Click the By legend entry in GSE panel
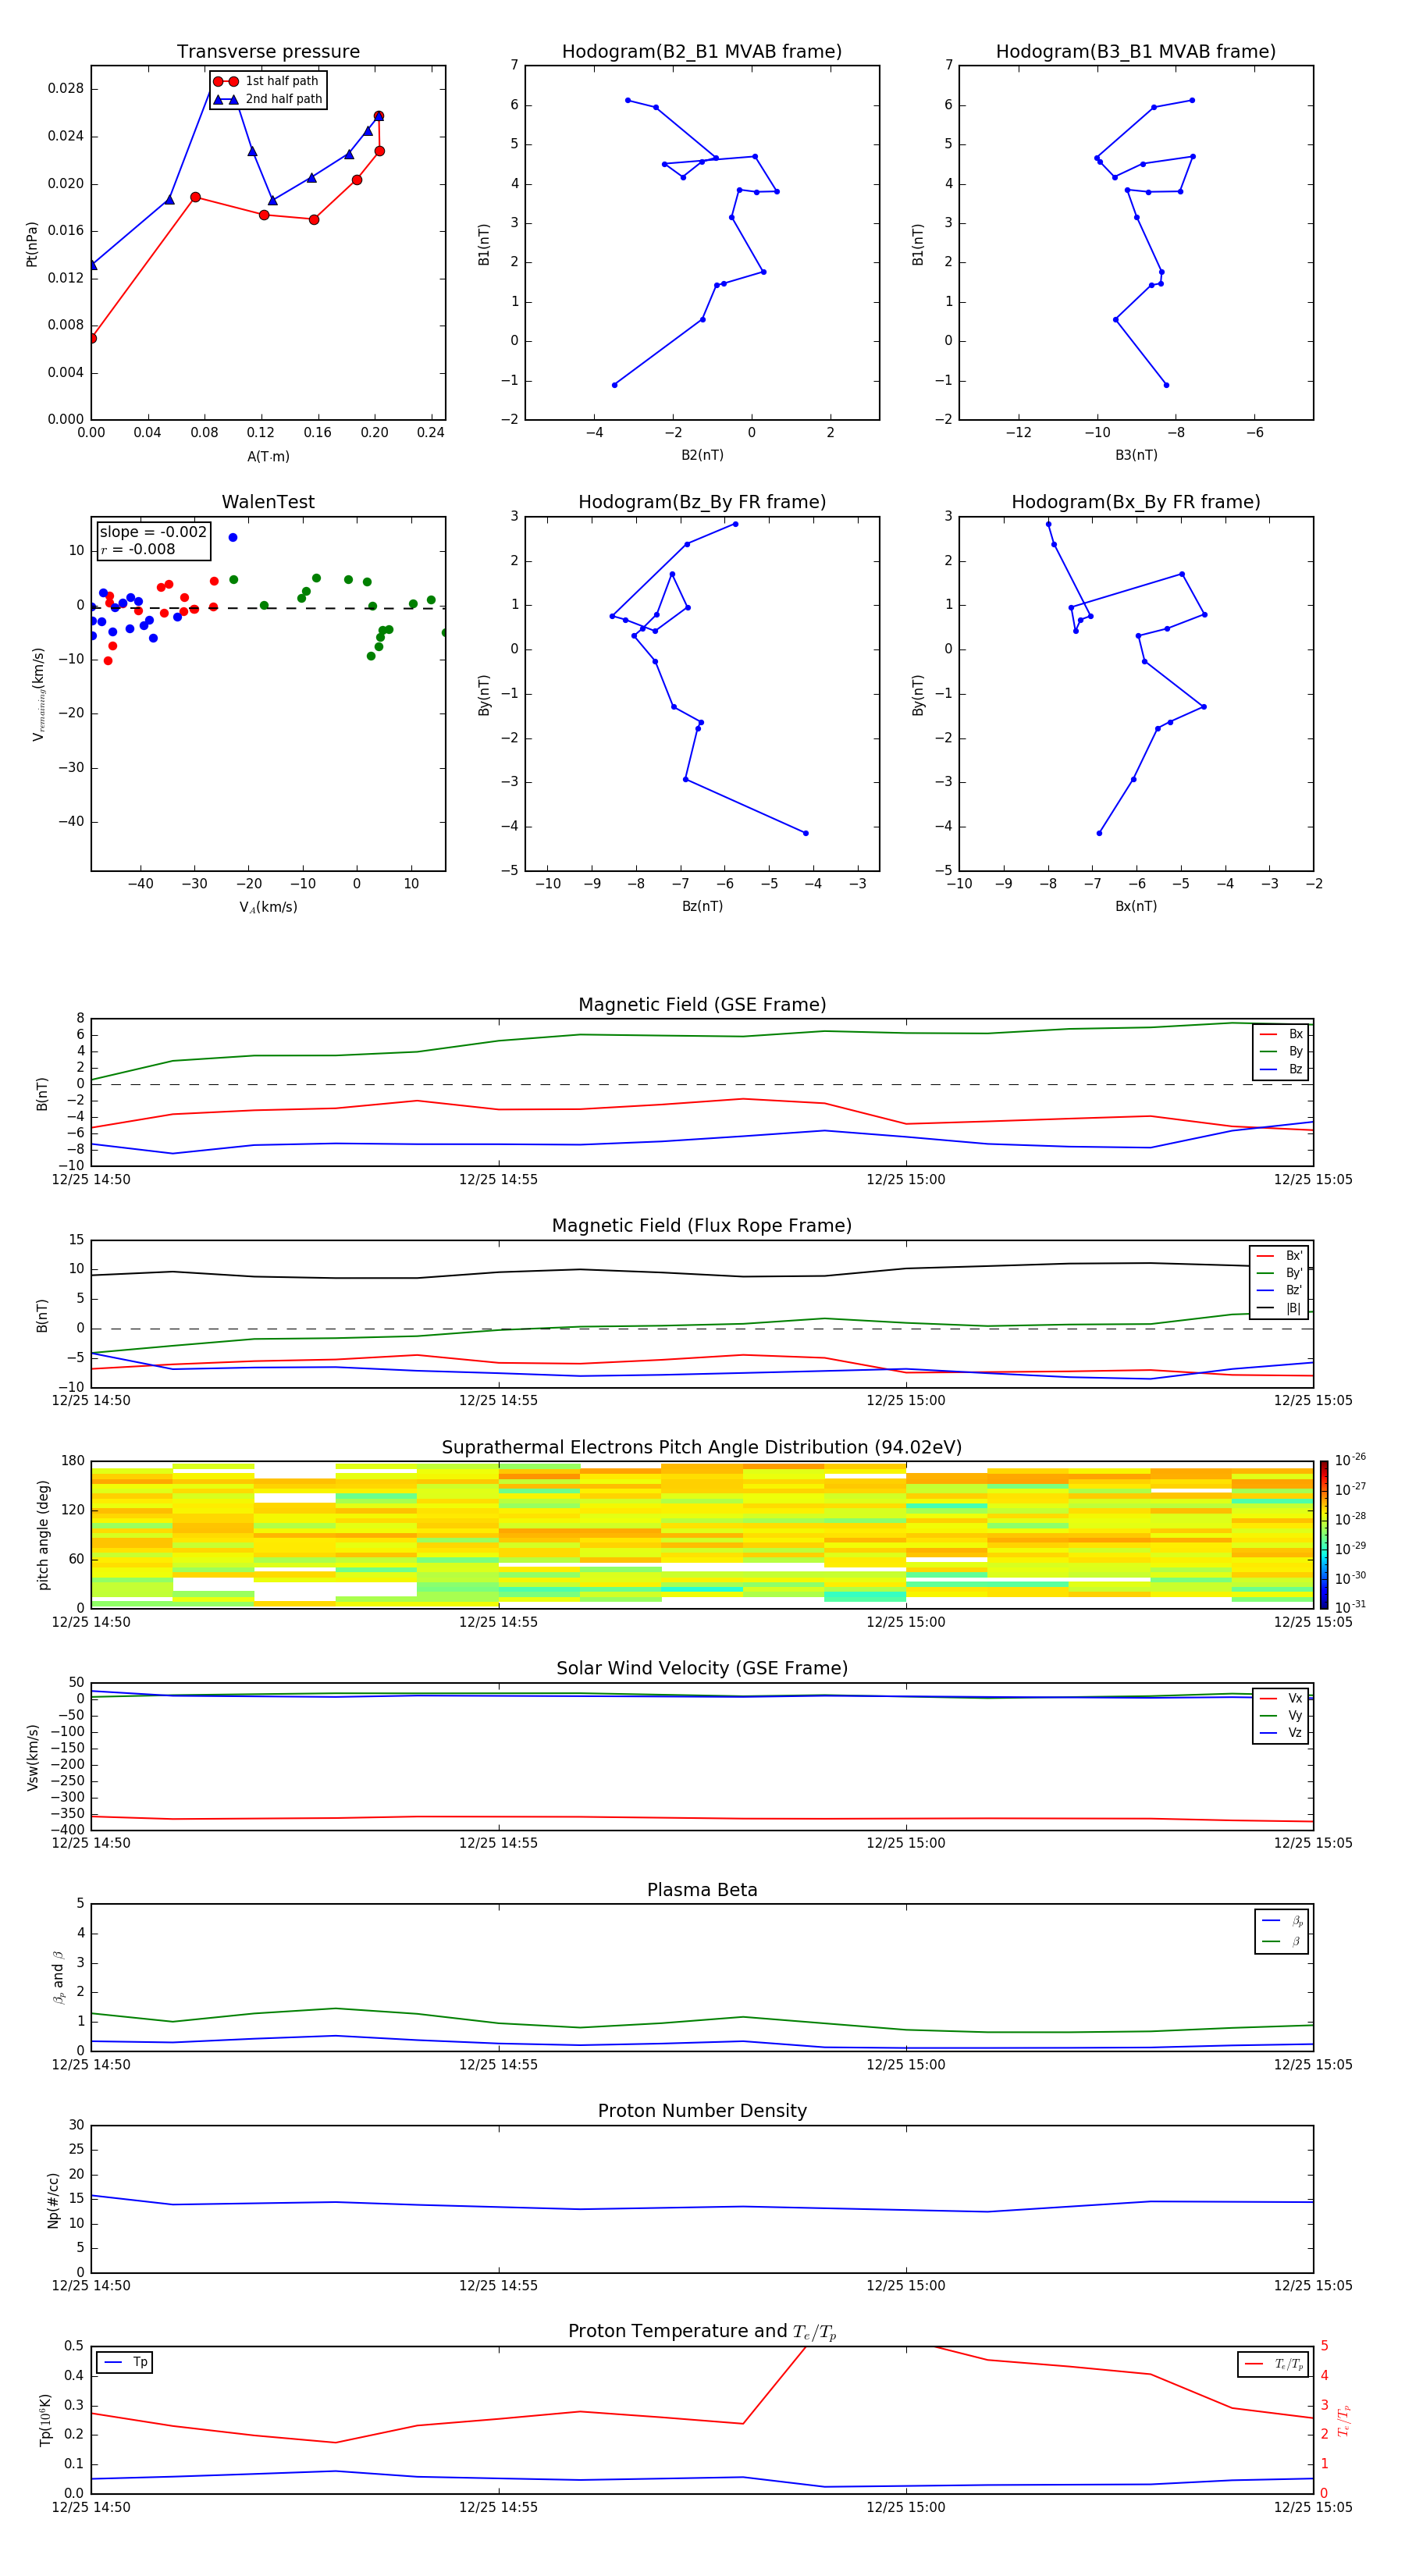The width and height of the screenshot is (1405, 2576). click(1282, 1051)
